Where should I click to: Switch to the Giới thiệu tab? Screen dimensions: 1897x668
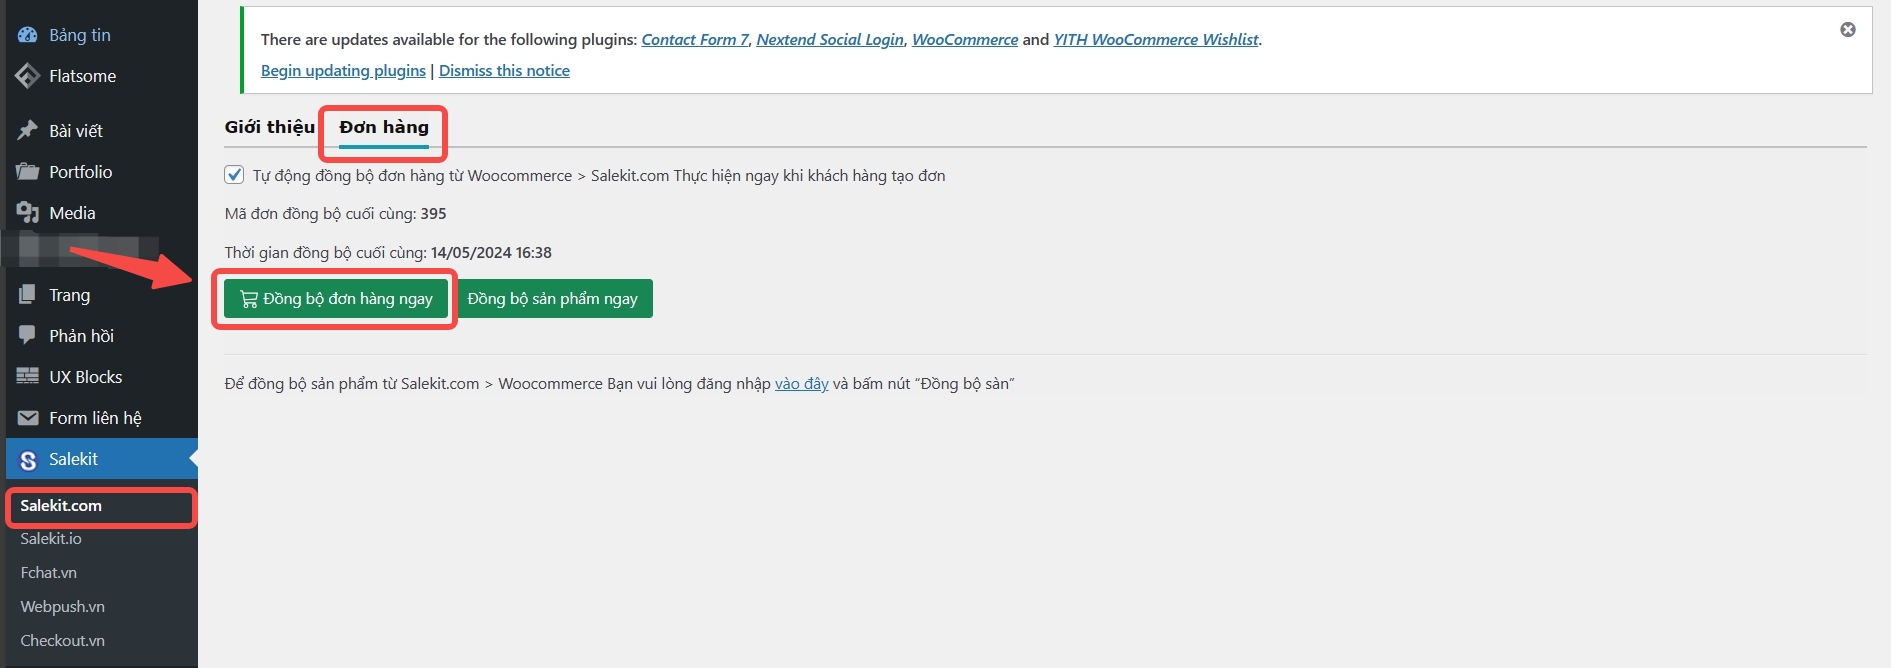(x=269, y=127)
